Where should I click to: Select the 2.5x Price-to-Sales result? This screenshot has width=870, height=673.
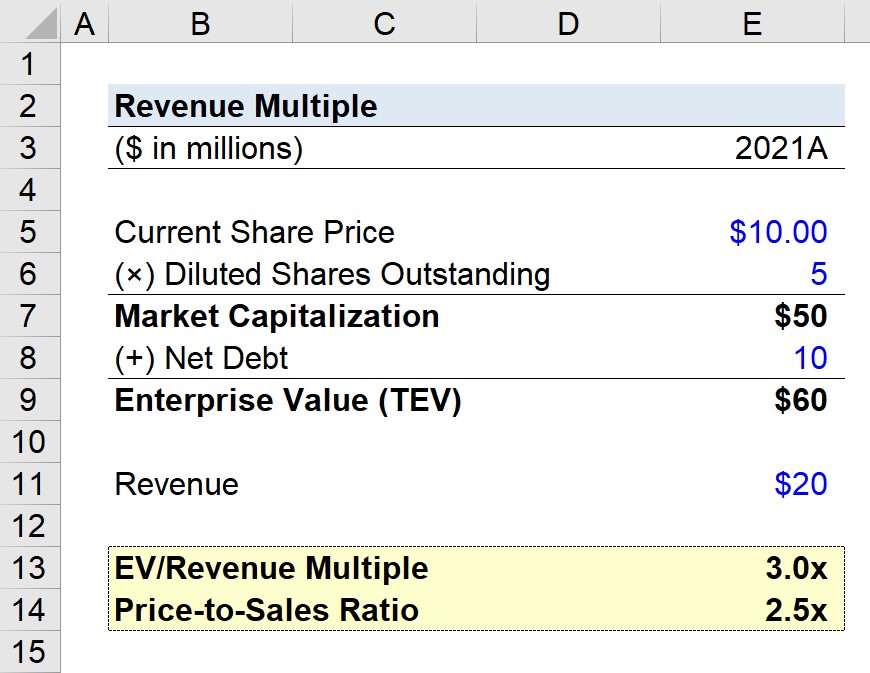click(752, 610)
